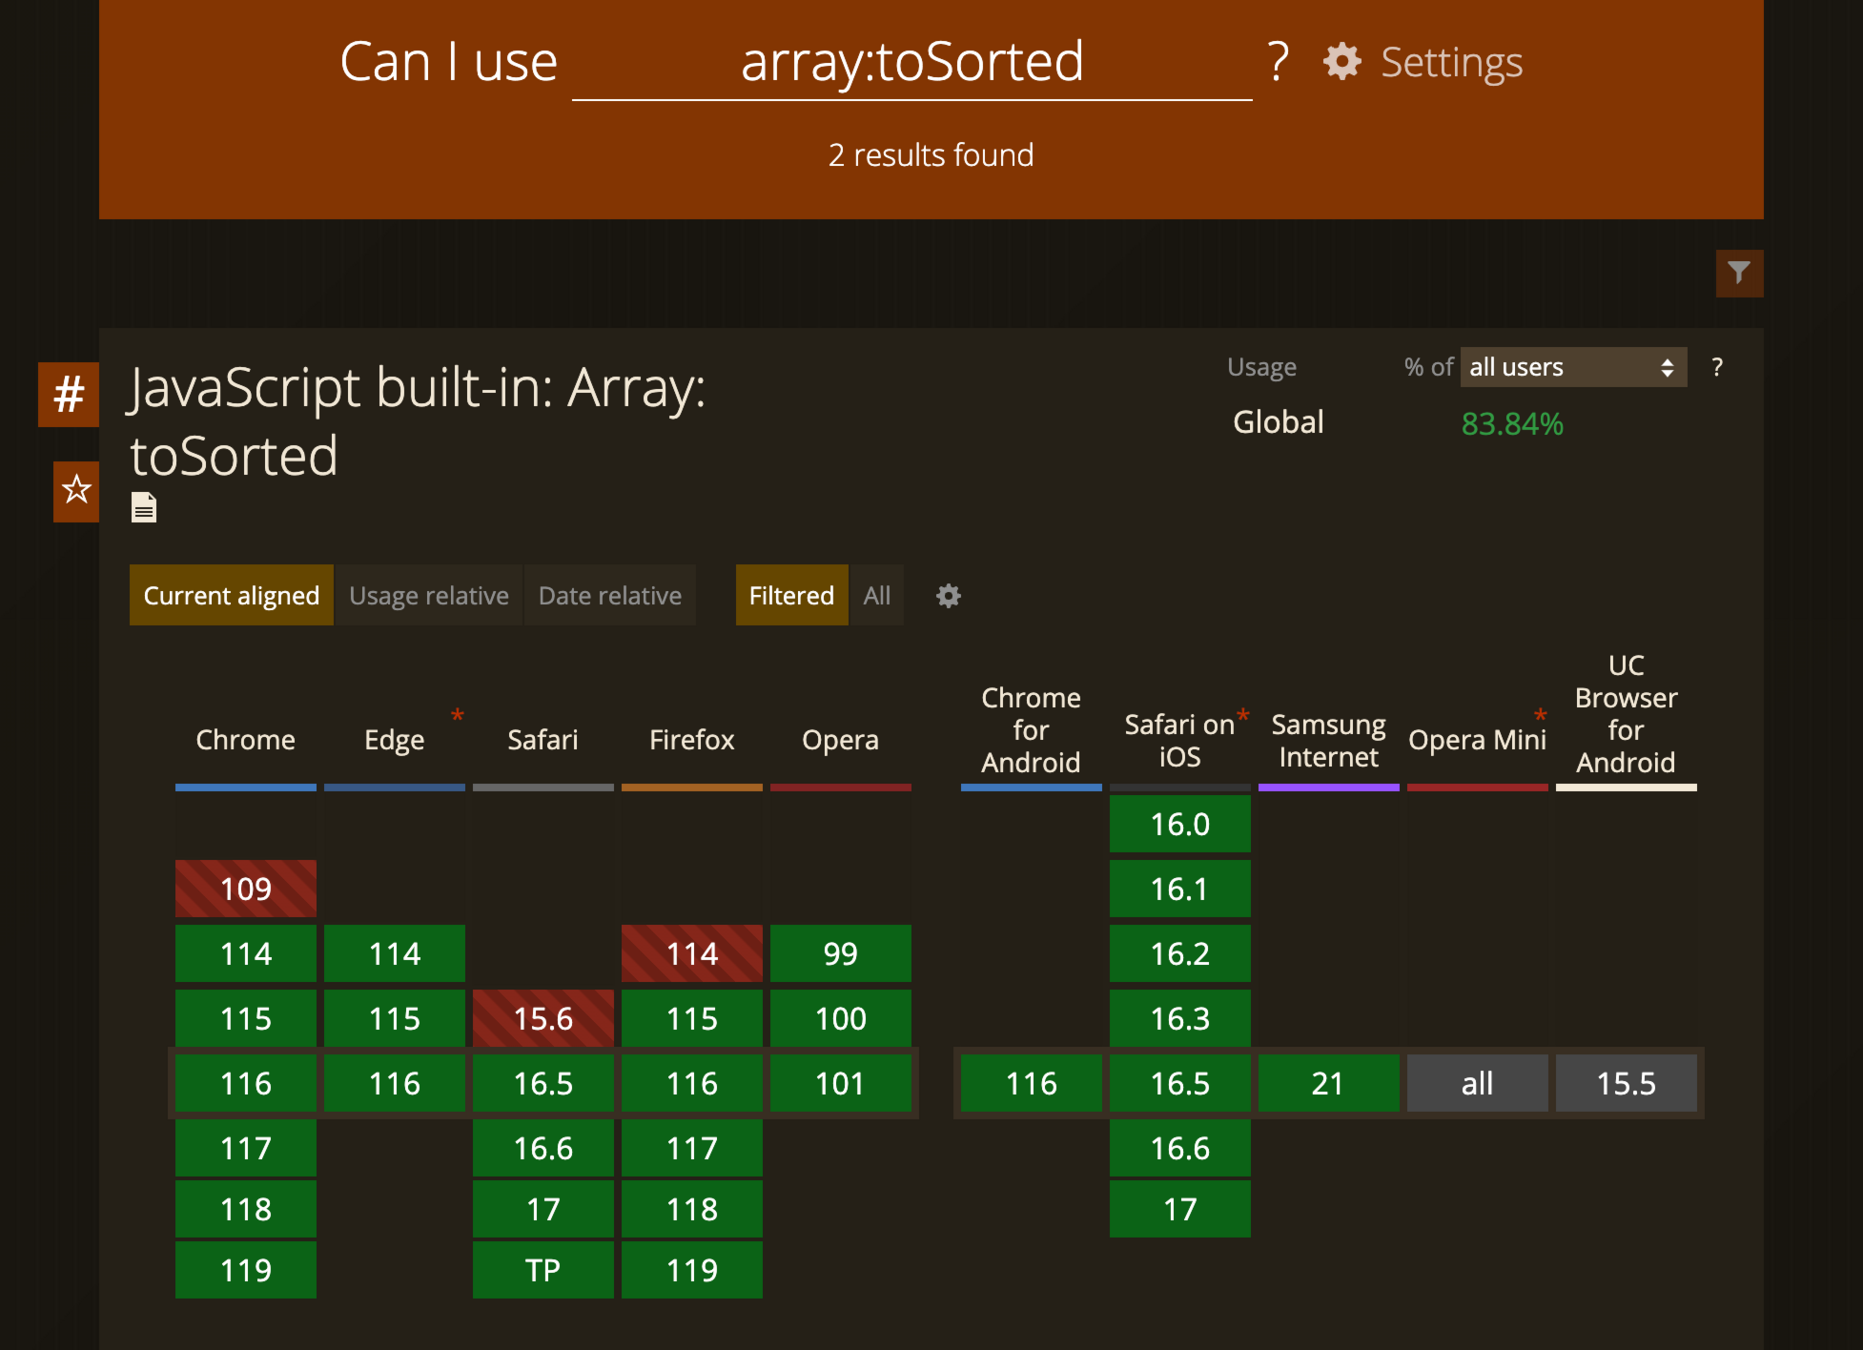Switch to Date relative view
Viewport: 1863px width, 1350px height.
[x=610, y=596]
